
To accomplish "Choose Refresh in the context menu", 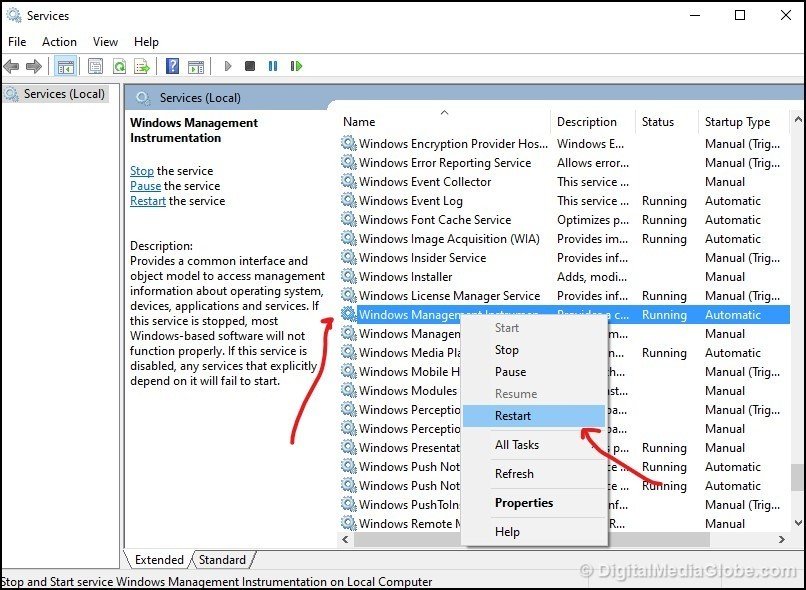I will click(x=534, y=474).
